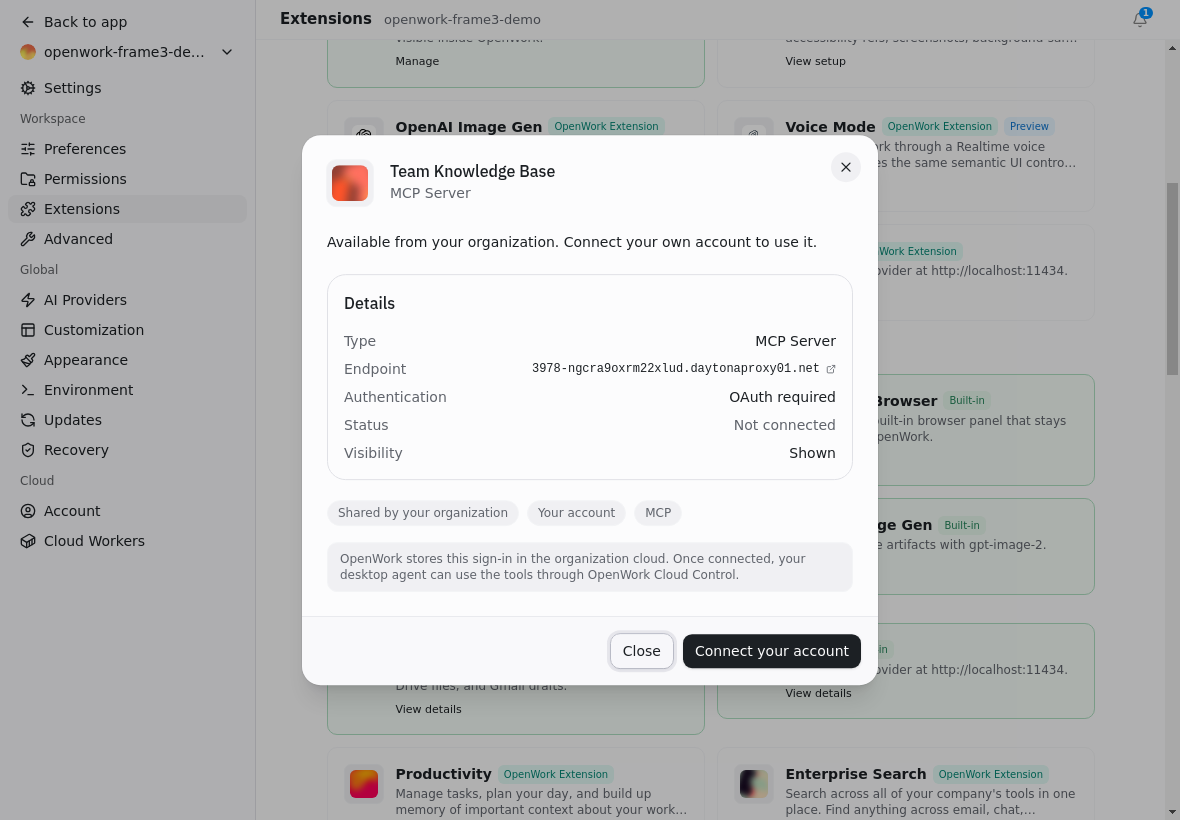Open the Updates section

pos(127,421)
